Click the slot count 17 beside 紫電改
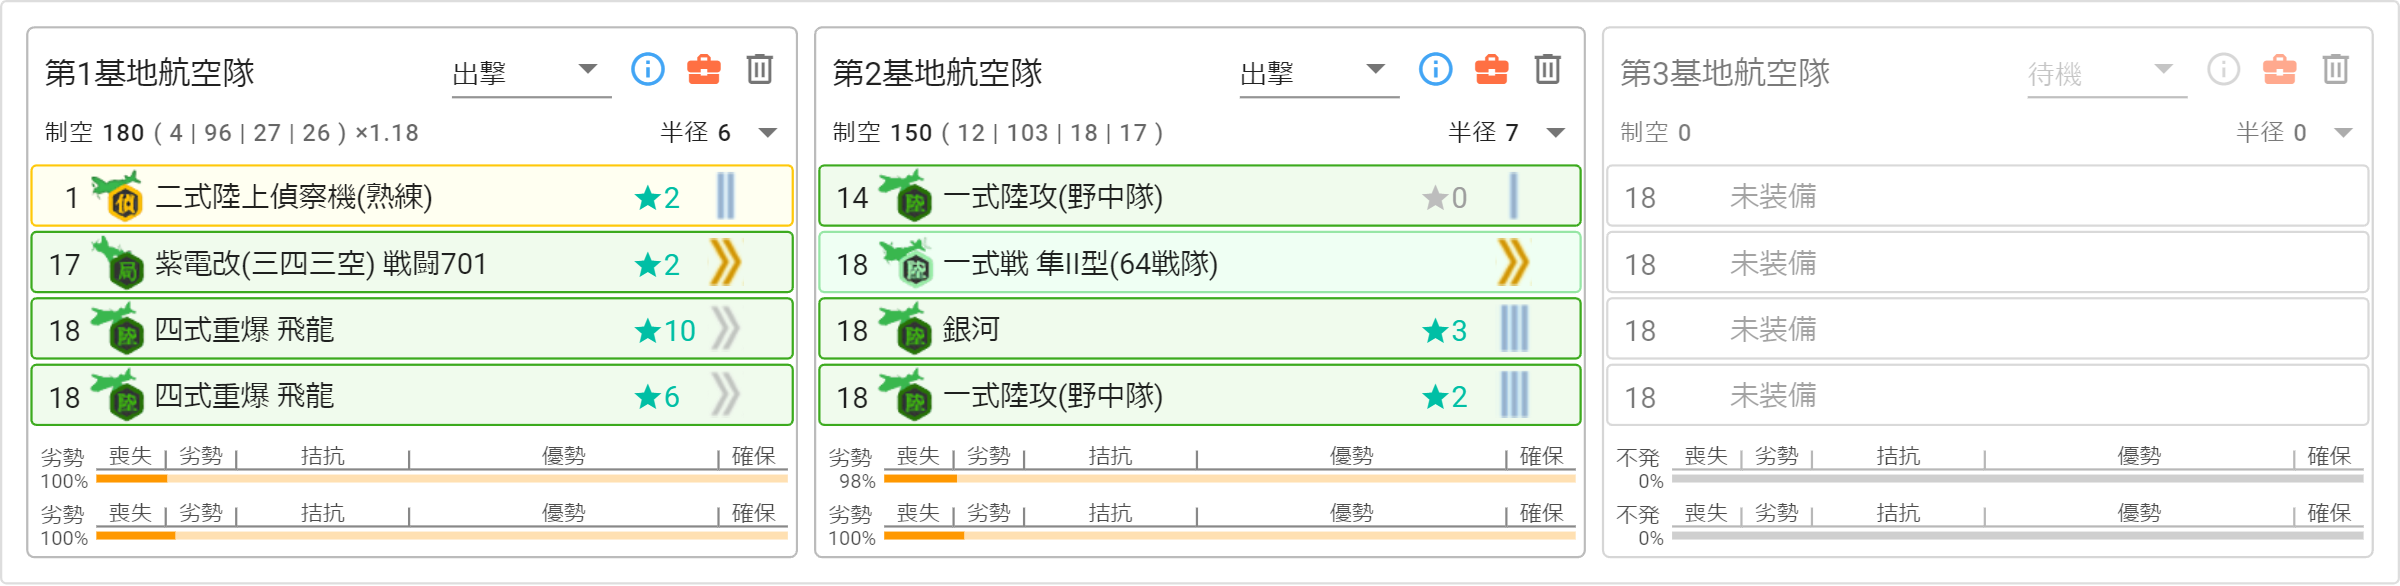Image resolution: width=2400 pixels, height=586 pixels. [x=65, y=264]
